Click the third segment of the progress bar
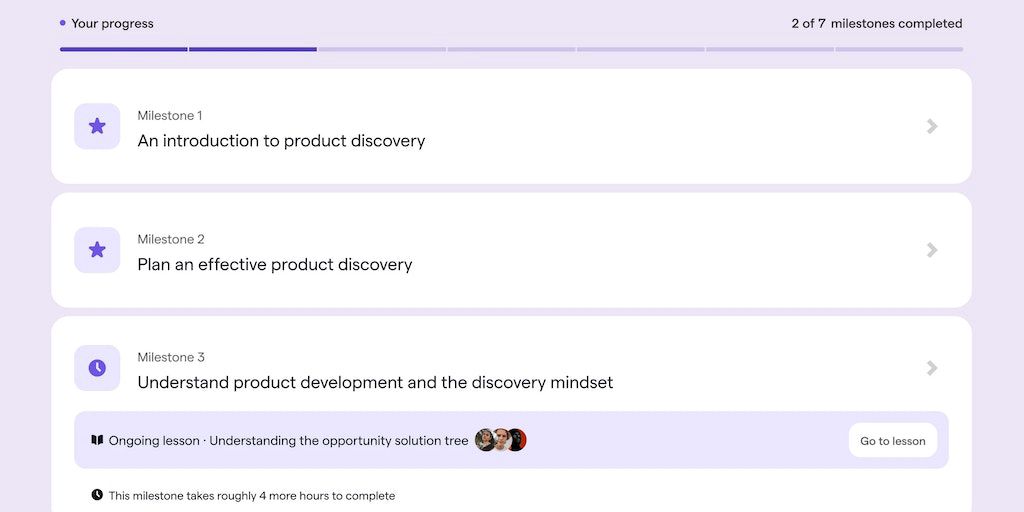Image resolution: width=1024 pixels, height=512 pixels. (x=382, y=49)
